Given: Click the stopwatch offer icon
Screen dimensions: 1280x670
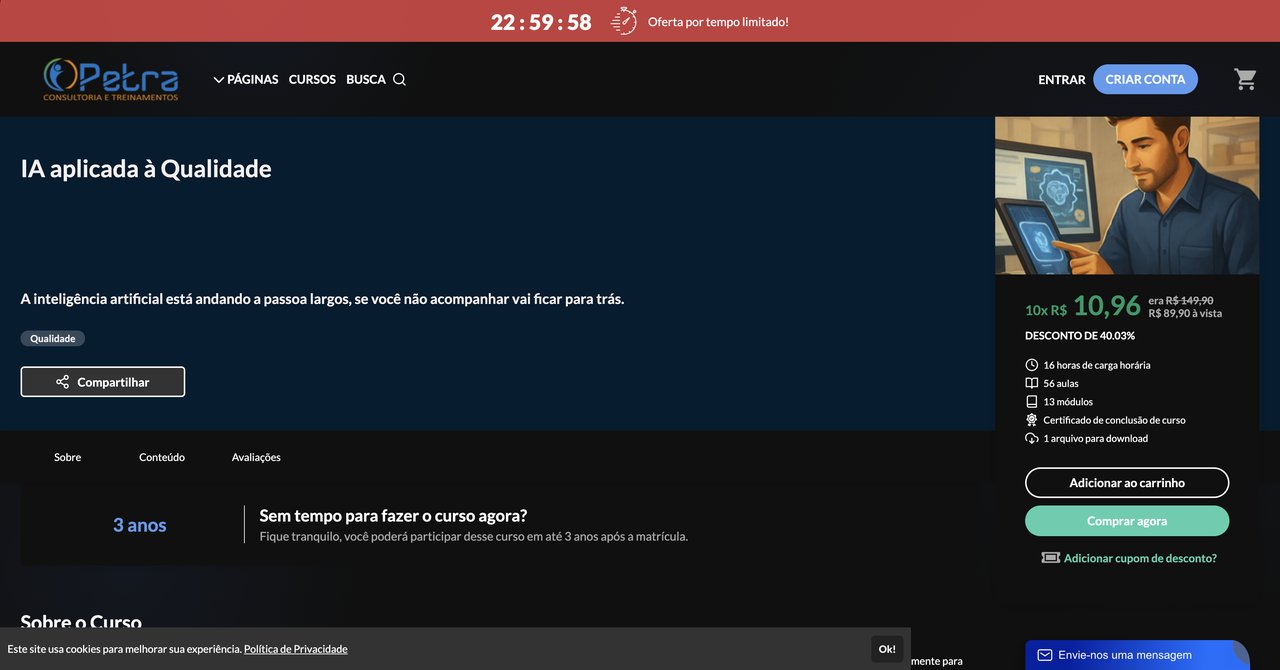Looking at the screenshot, I should pyautogui.click(x=624, y=21).
